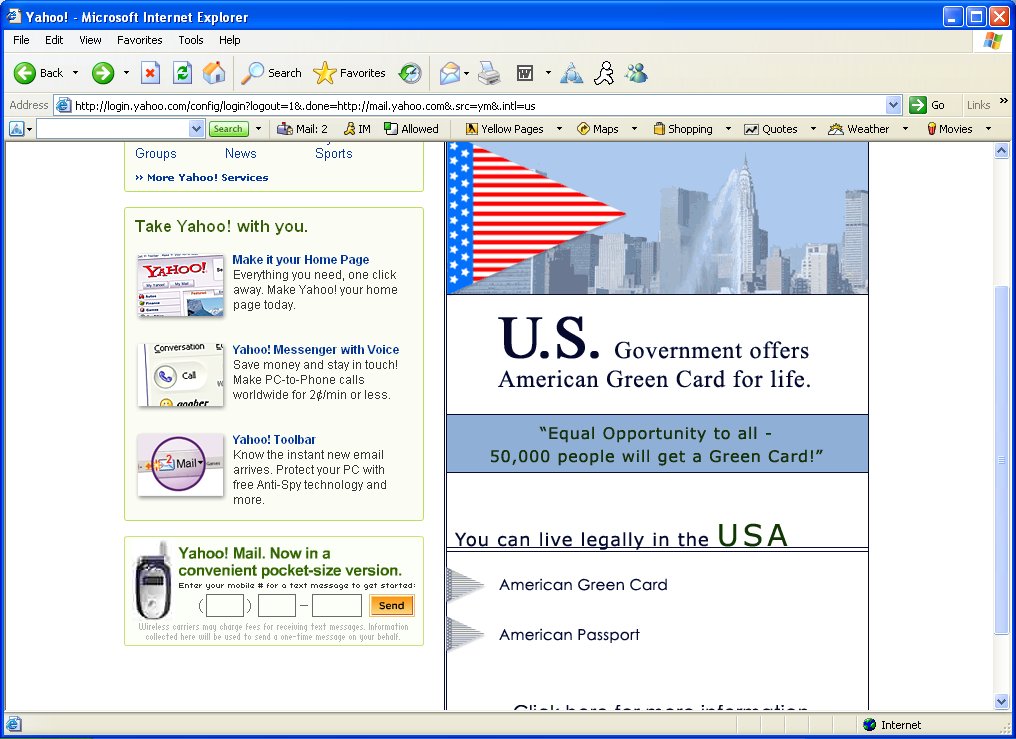
Task: Follow the Groups link
Action: point(156,153)
